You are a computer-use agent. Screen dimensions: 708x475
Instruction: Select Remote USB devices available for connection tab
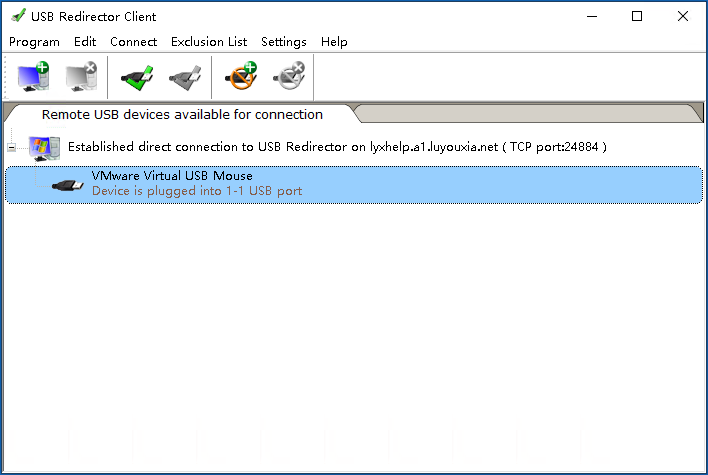182,114
